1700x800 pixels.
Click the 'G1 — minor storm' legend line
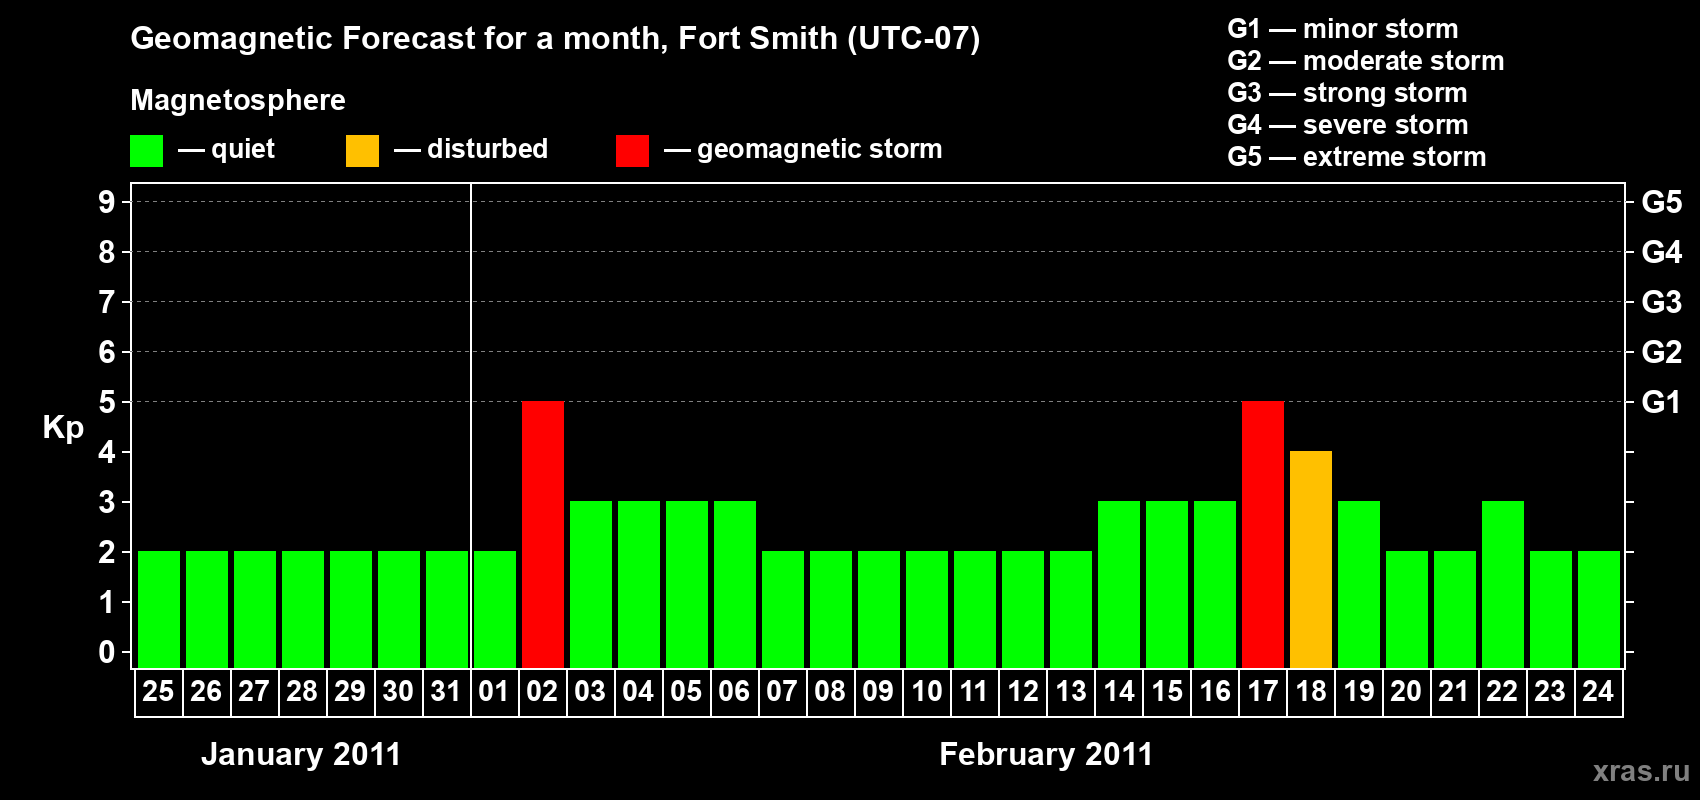pyautogui.click(x=1343, y=29)
